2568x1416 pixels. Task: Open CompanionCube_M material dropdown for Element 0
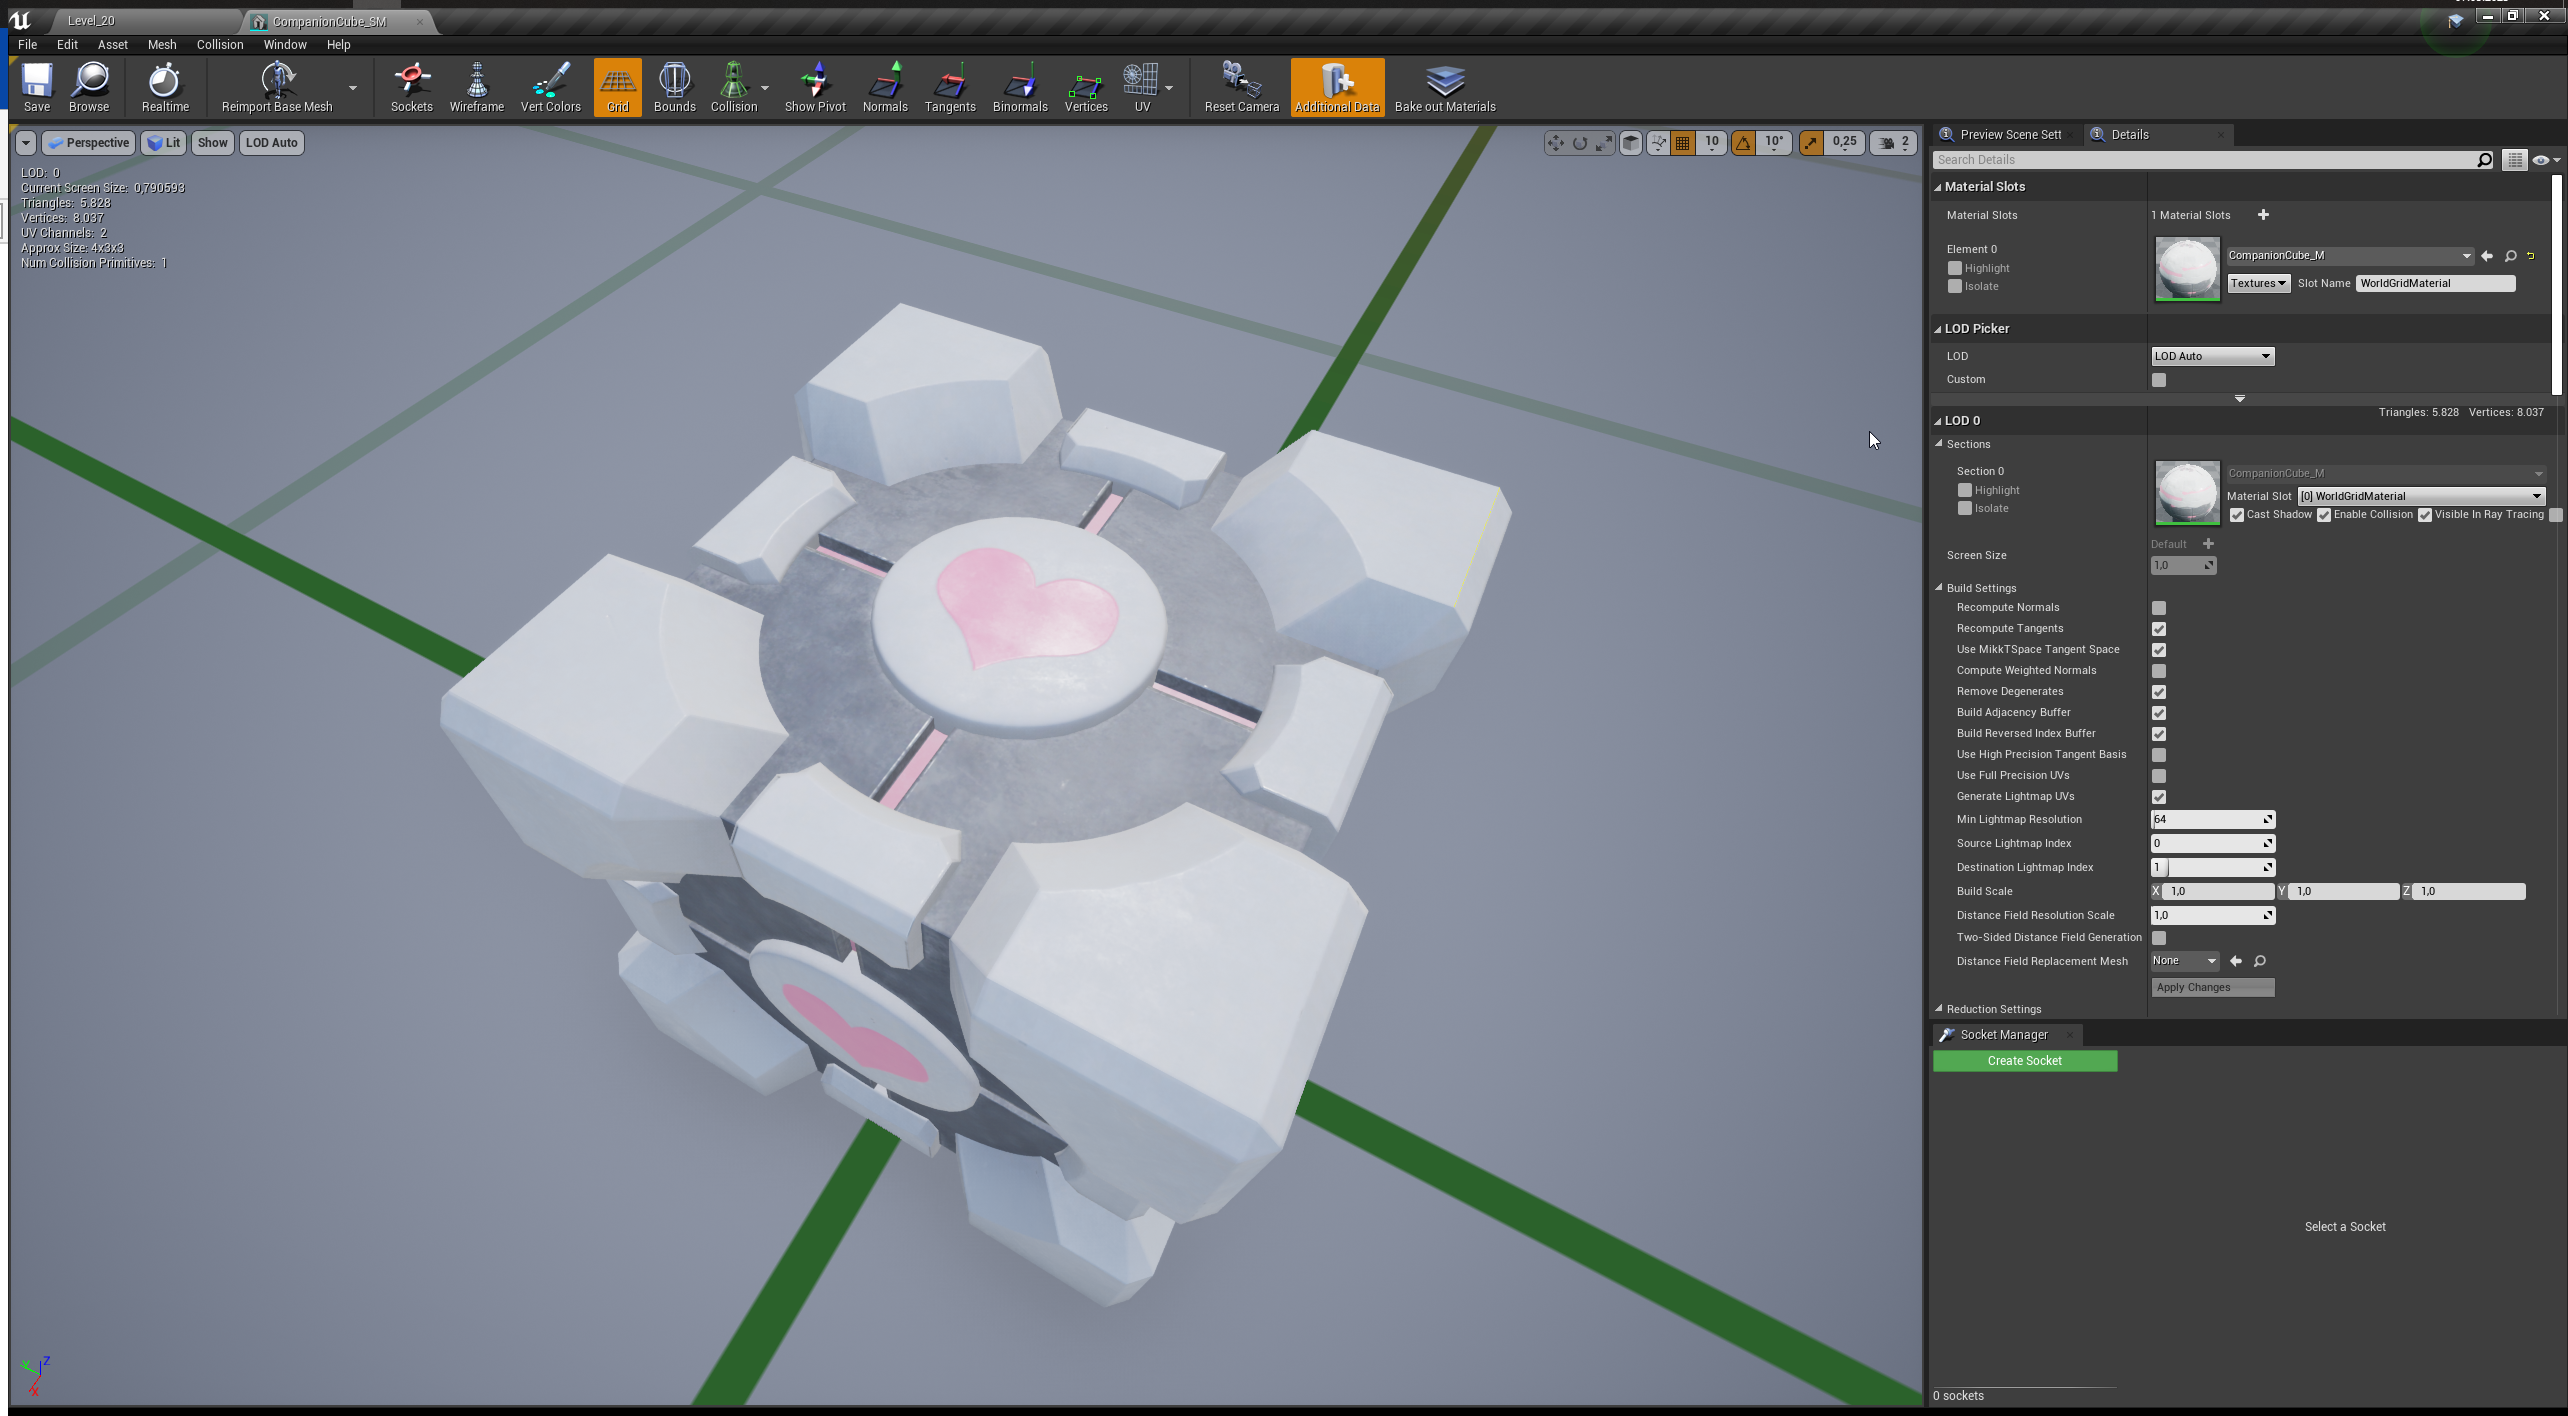tap(2349, 256)
